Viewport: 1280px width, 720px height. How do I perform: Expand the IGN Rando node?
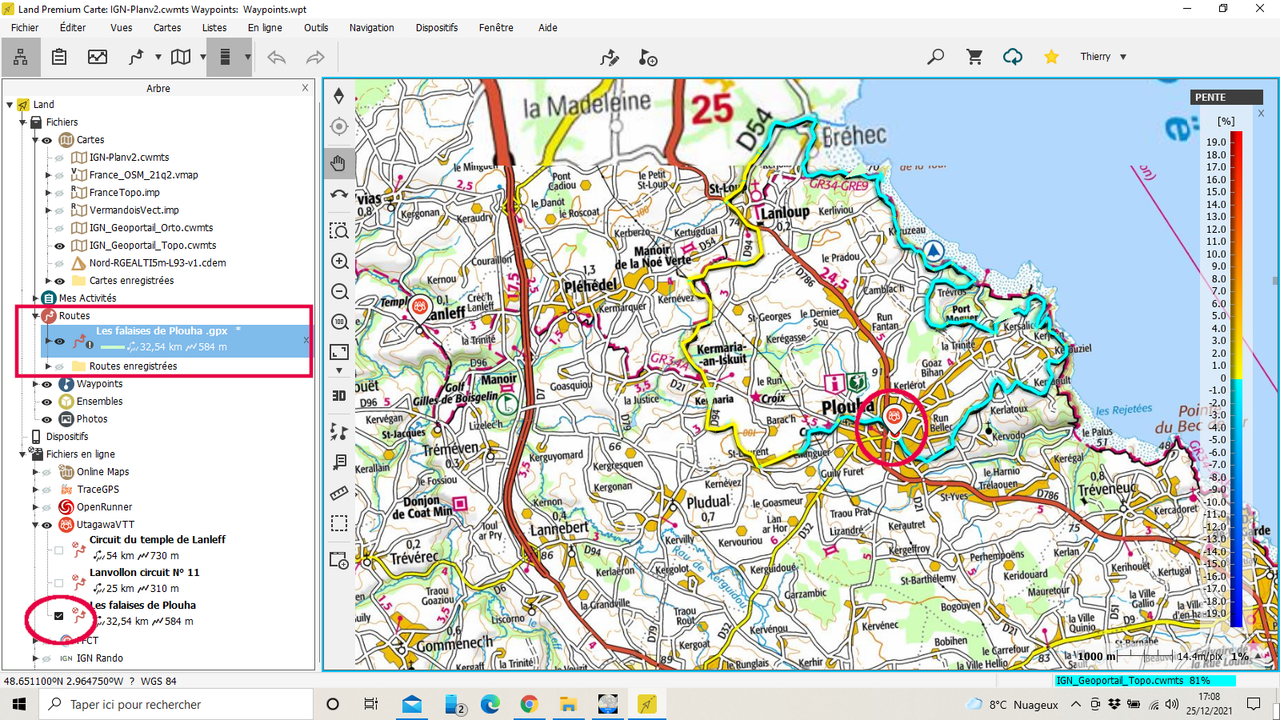pyautogui.click(x=35, y=658)
